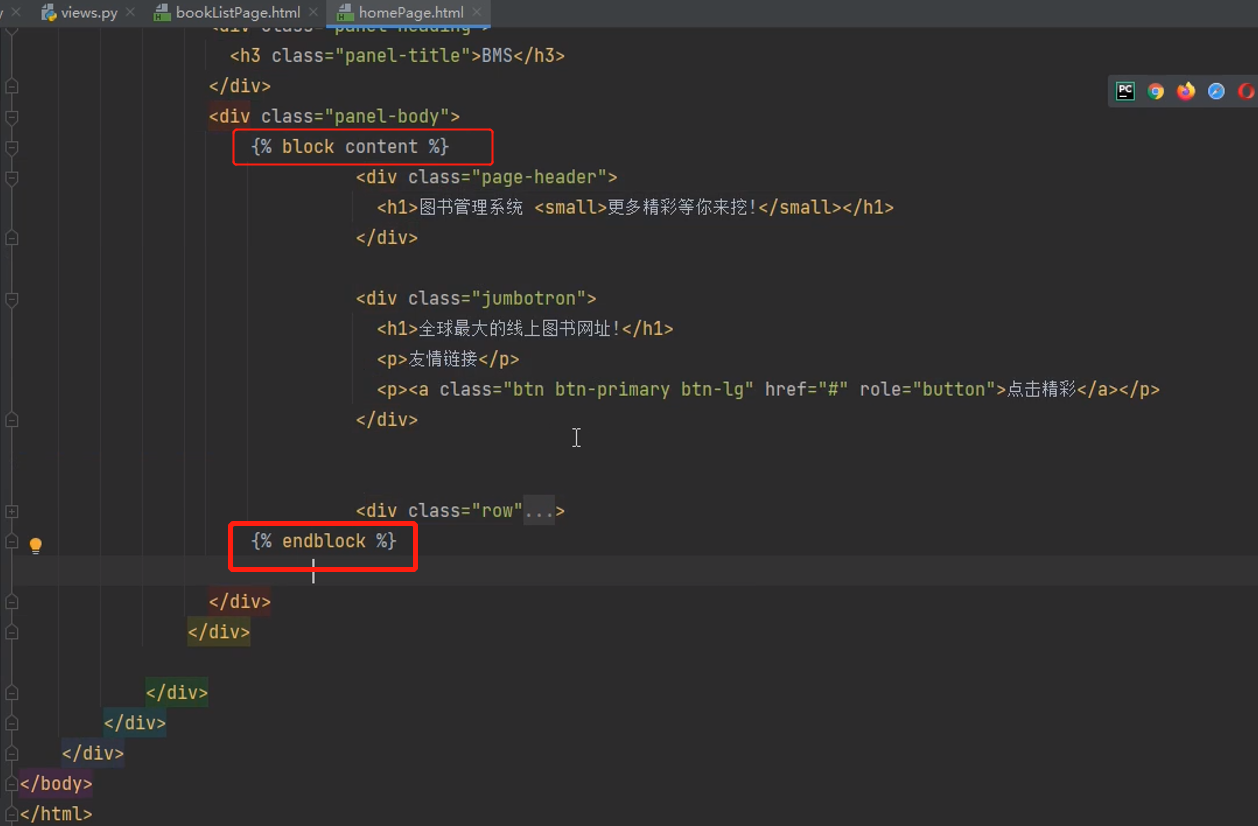Image resolution: width=1258 pixels, height=826 pixels.
Task: Click the closing </html> tag
Action: [56, 814]
